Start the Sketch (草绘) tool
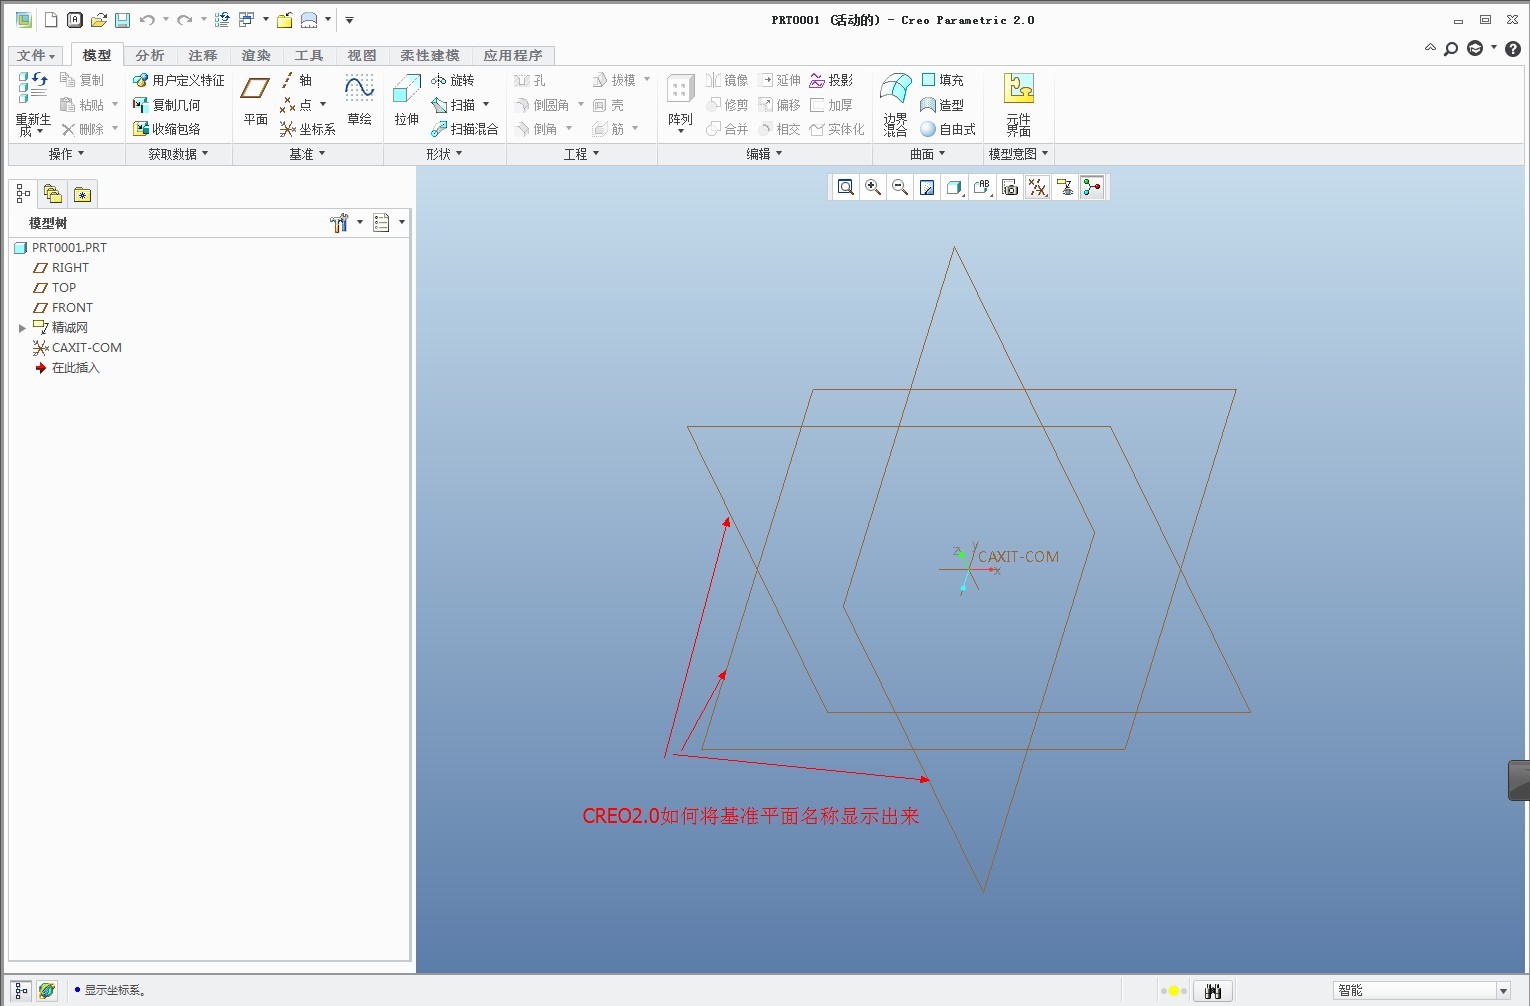This screenshot has height=1006, width=1530. (x=360, y=101)
